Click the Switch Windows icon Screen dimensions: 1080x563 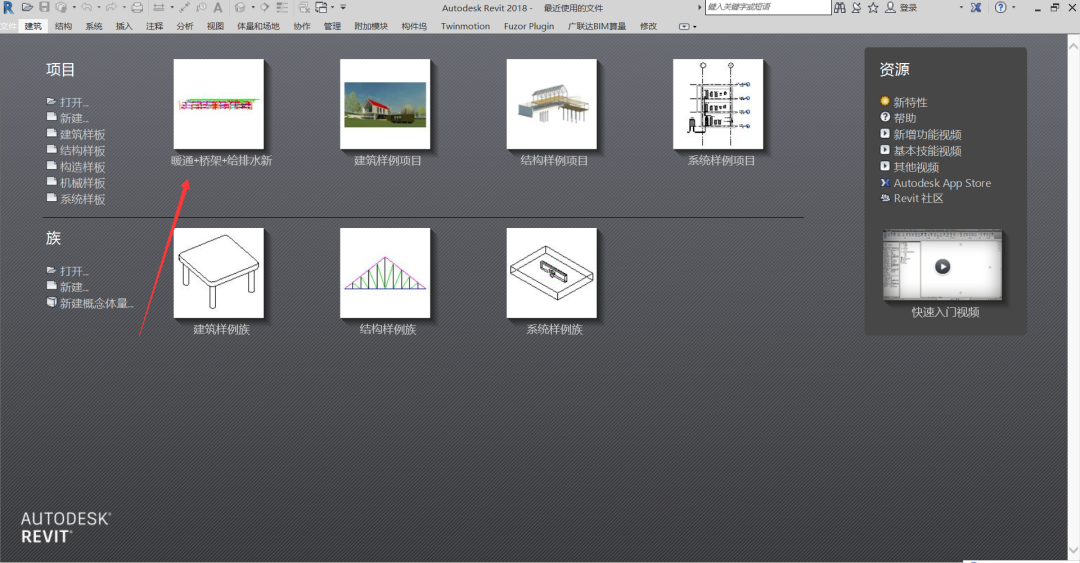coord(322,8)
